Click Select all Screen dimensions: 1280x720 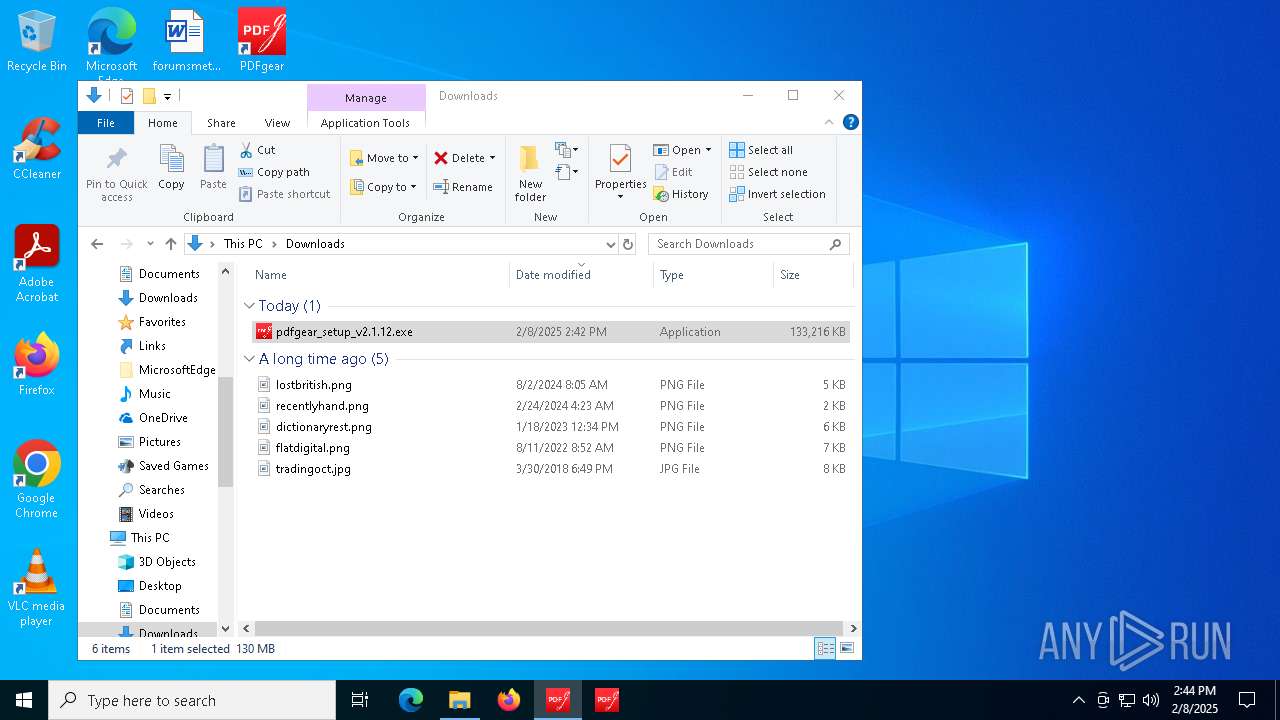click(x=761, y=150)
